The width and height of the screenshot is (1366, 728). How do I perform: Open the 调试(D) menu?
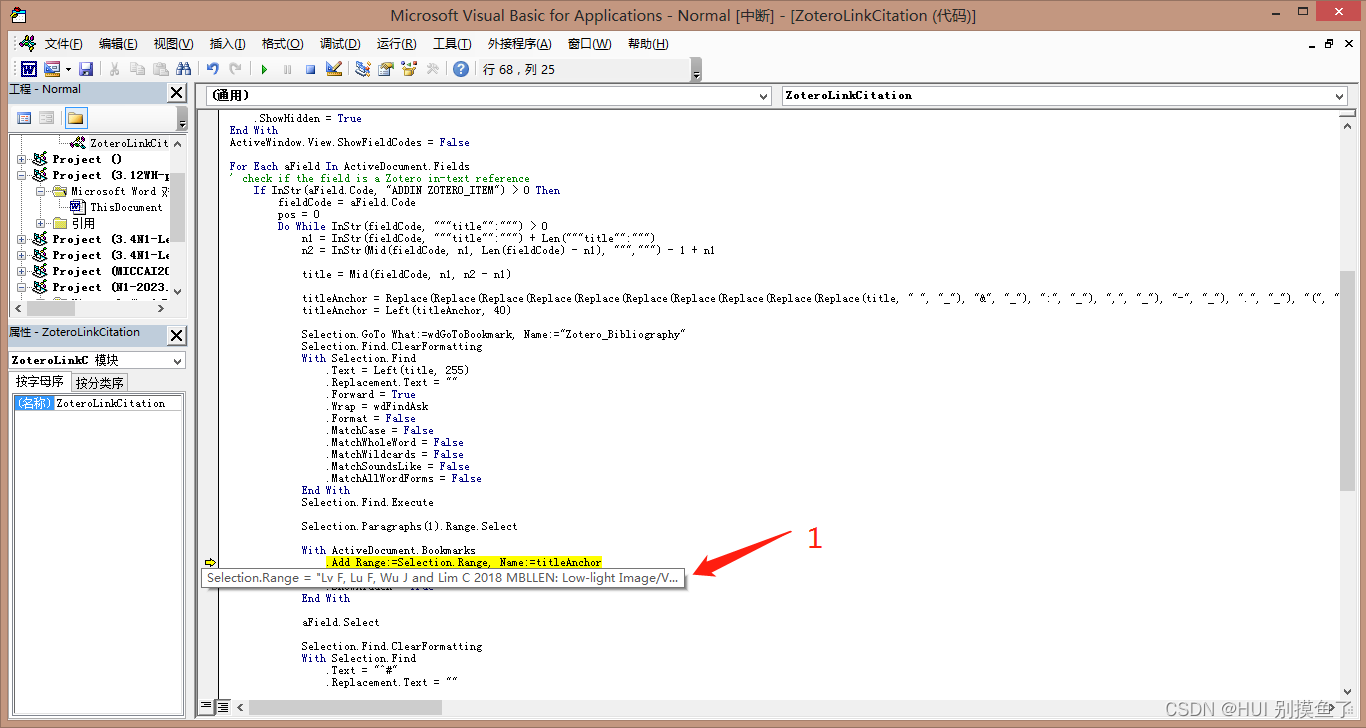[340, 44]
